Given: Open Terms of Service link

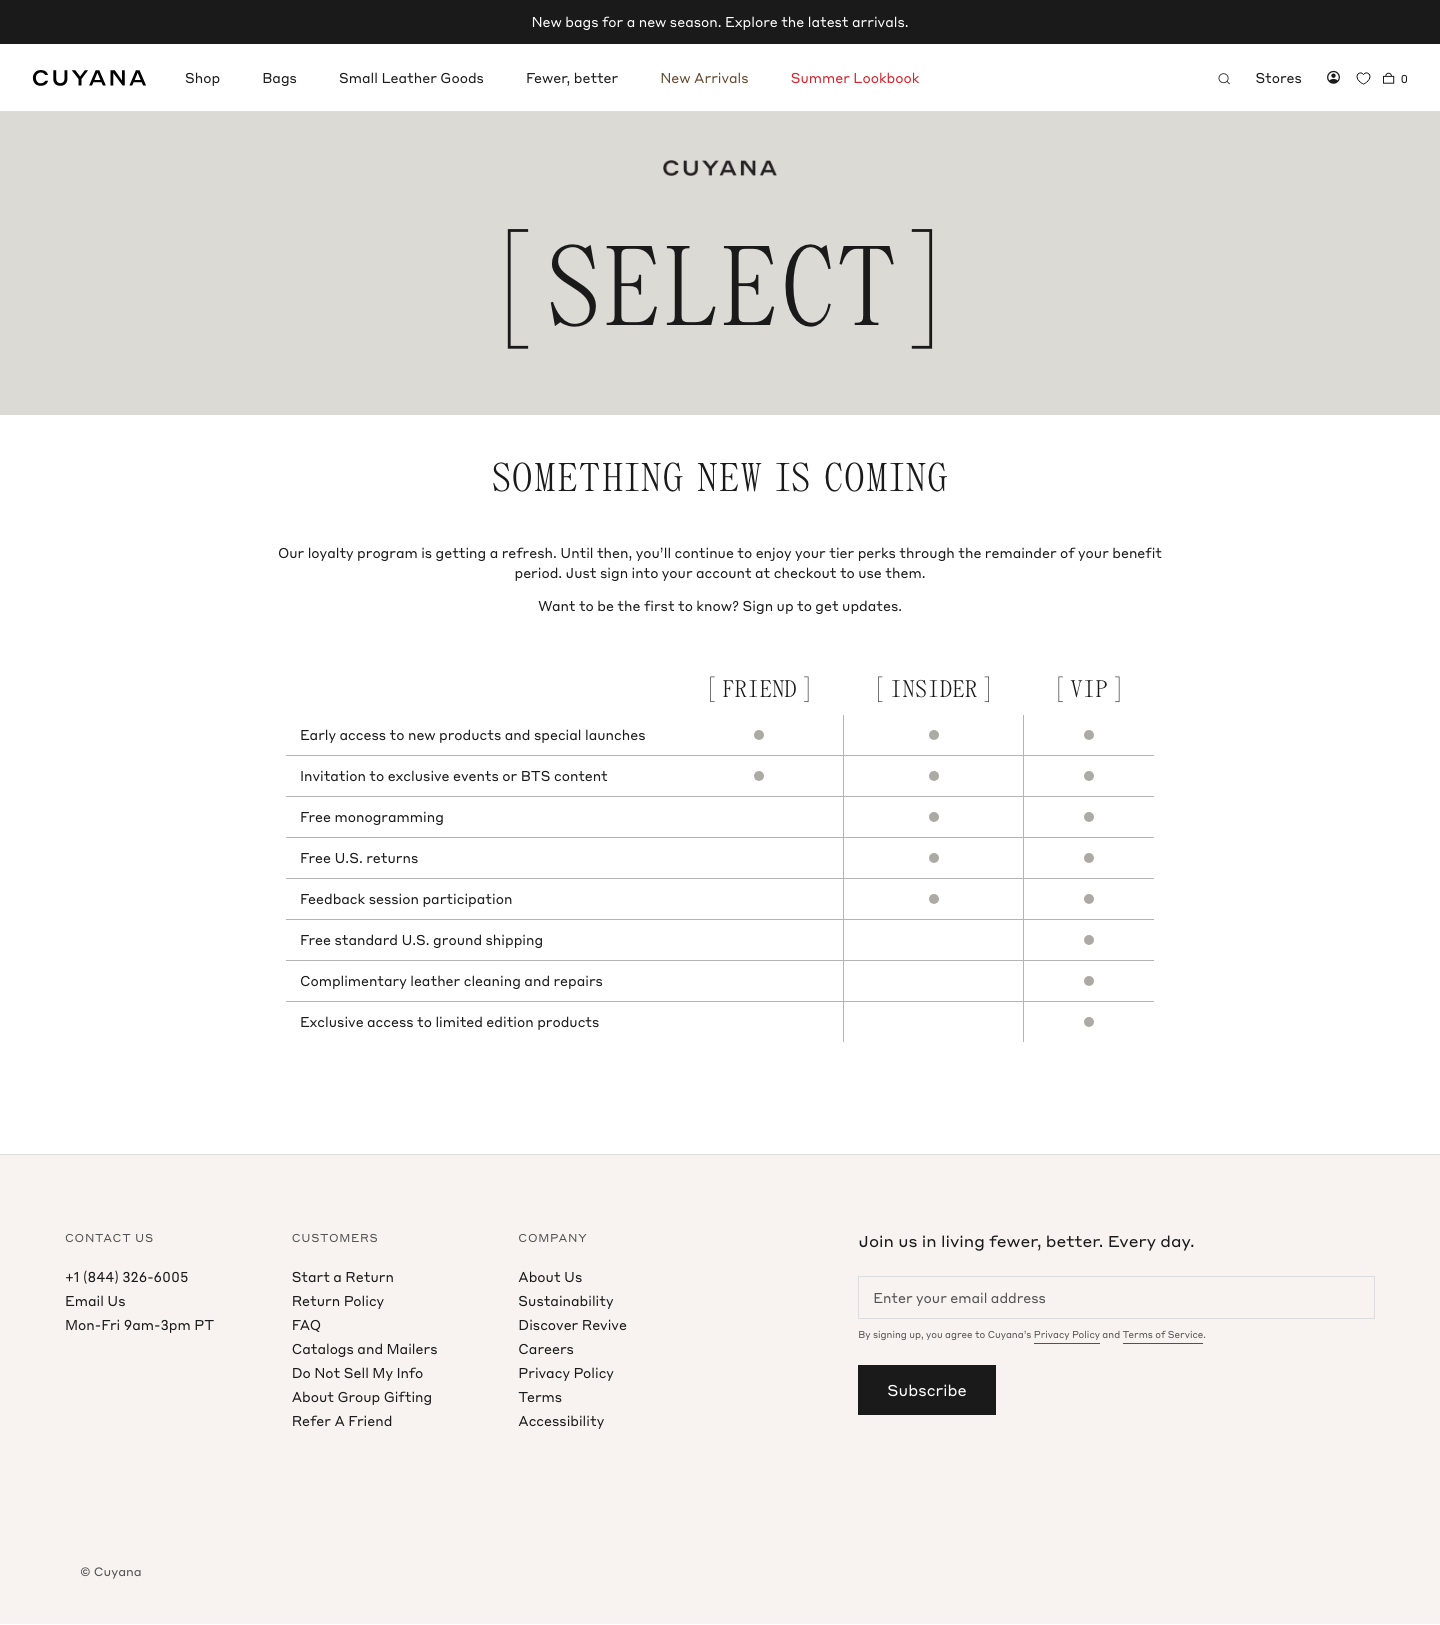Looking at the screenshot, I should 1163,1335.
